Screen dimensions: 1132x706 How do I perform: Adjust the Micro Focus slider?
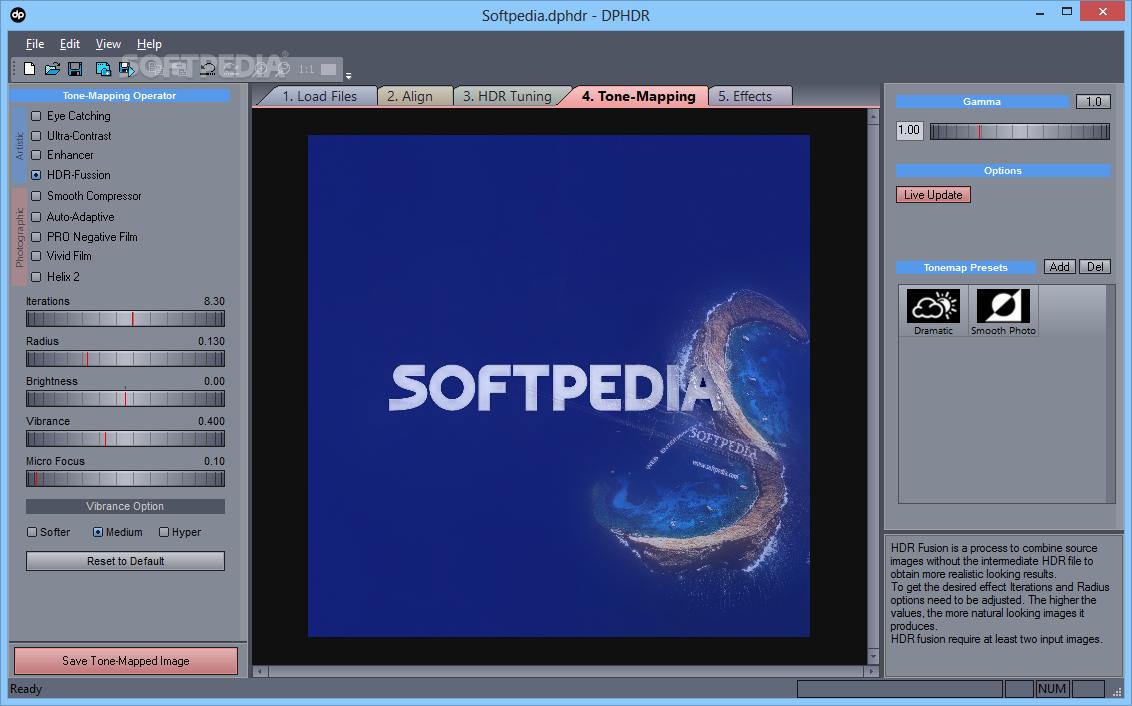126,479
